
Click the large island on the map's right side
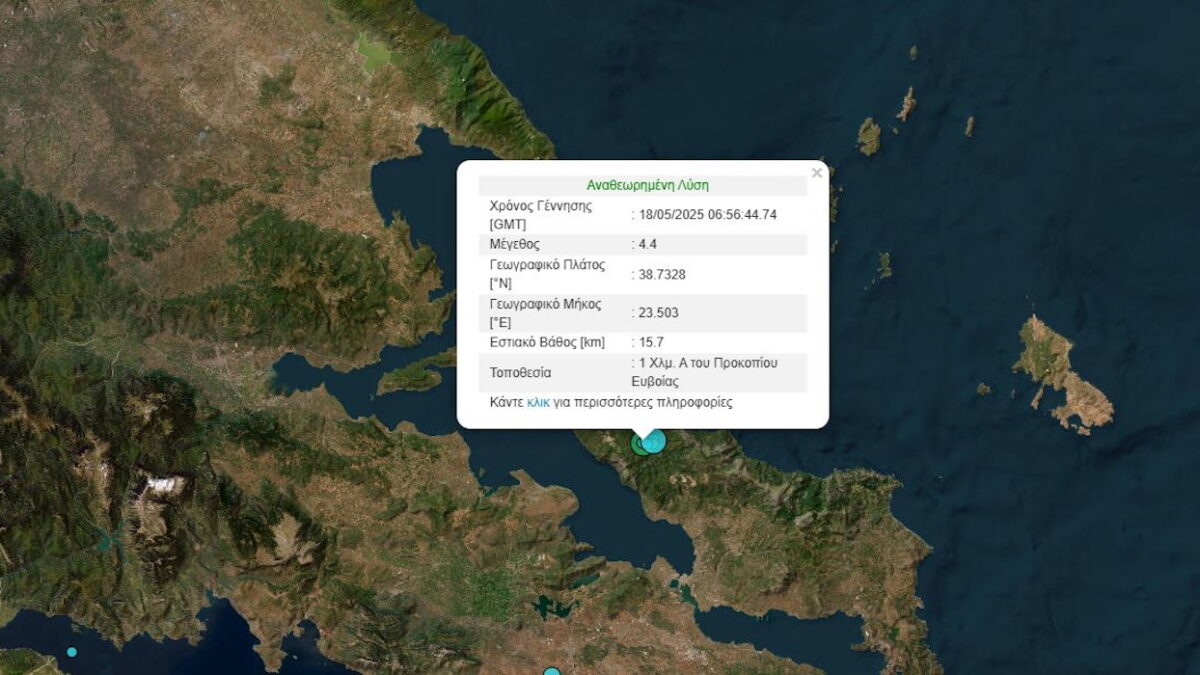[1058, 369]
